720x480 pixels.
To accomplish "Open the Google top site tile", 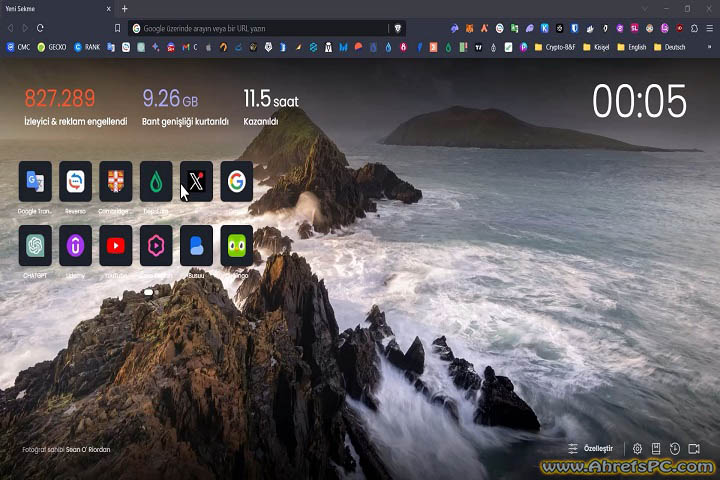I will tap(237, 181).
